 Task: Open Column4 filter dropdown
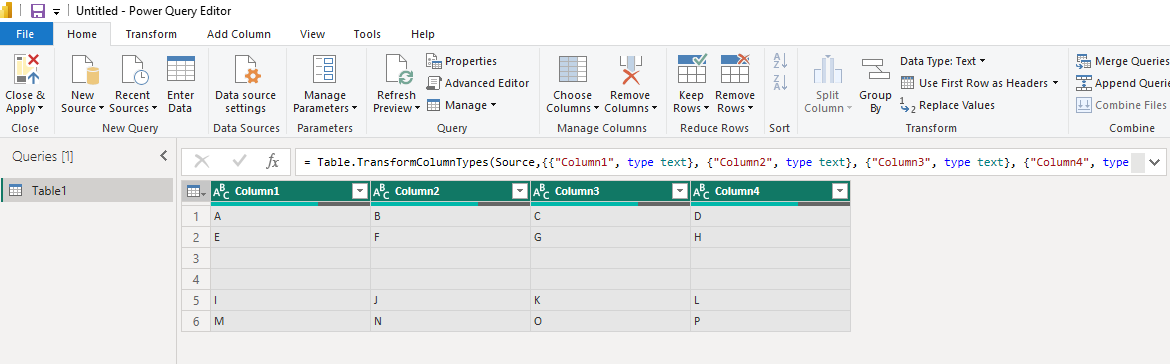pos(840,192)
